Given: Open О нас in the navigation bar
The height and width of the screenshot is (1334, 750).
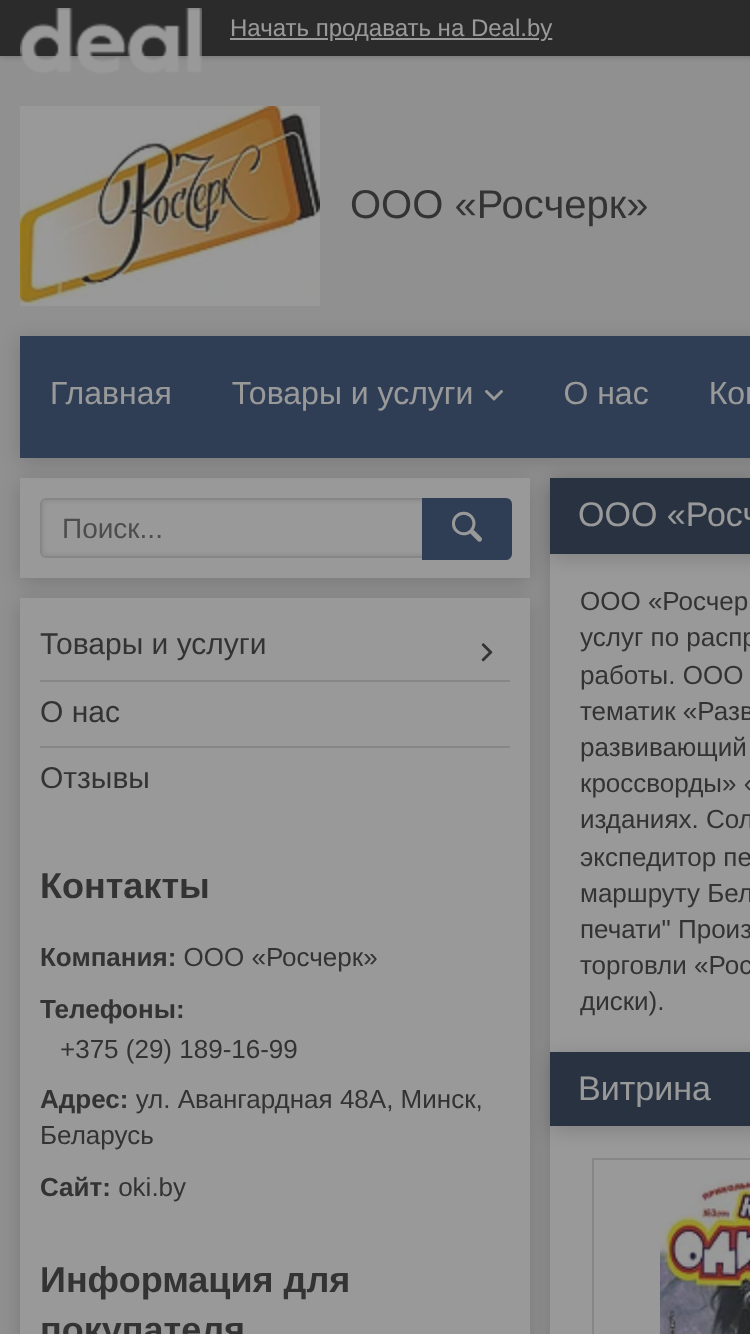Looking at the screenshot, I should pyautogui.click(x=606, y=394).
